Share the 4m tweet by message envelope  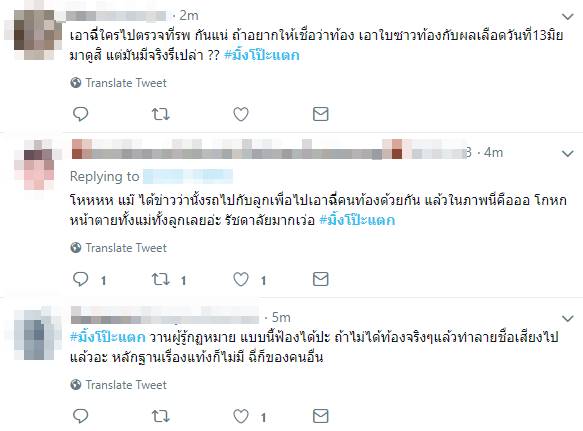pos(321,279)
